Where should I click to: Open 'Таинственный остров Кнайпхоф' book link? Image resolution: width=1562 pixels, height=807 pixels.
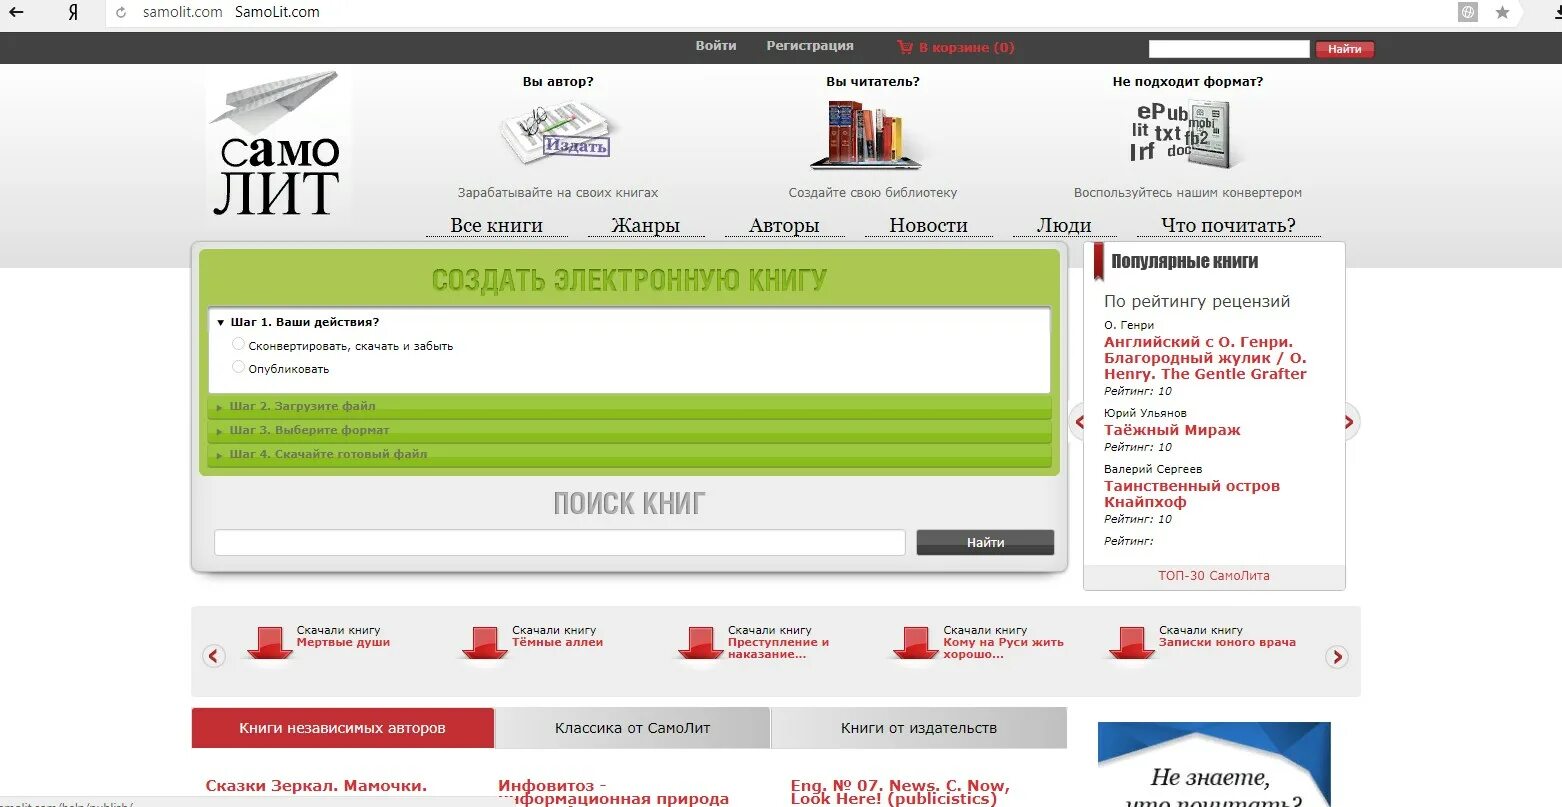click(x=1192, y=494)
